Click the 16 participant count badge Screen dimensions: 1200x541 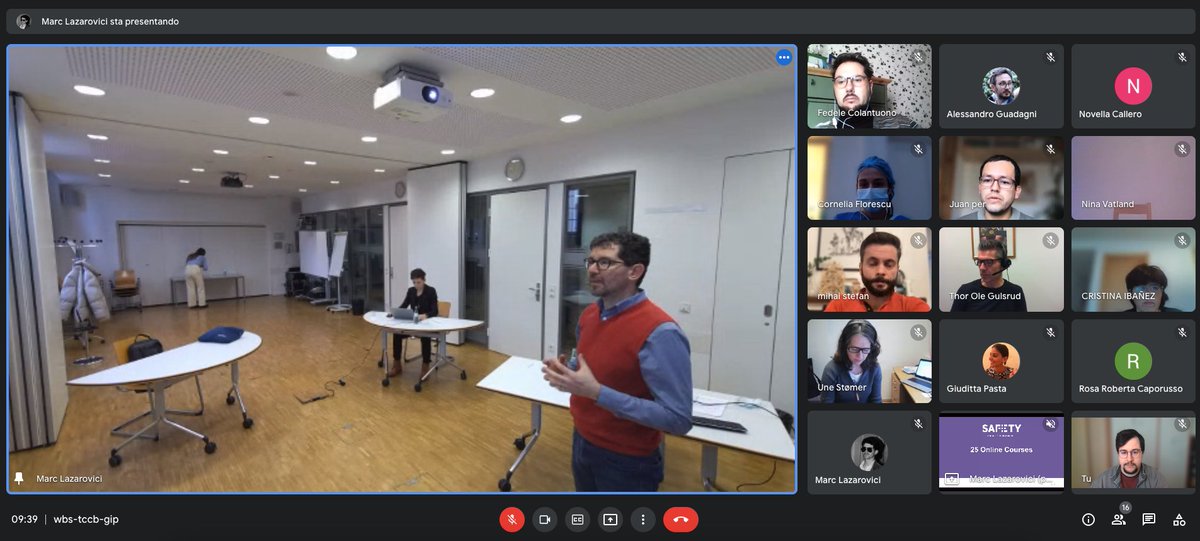pos(1125,507)
